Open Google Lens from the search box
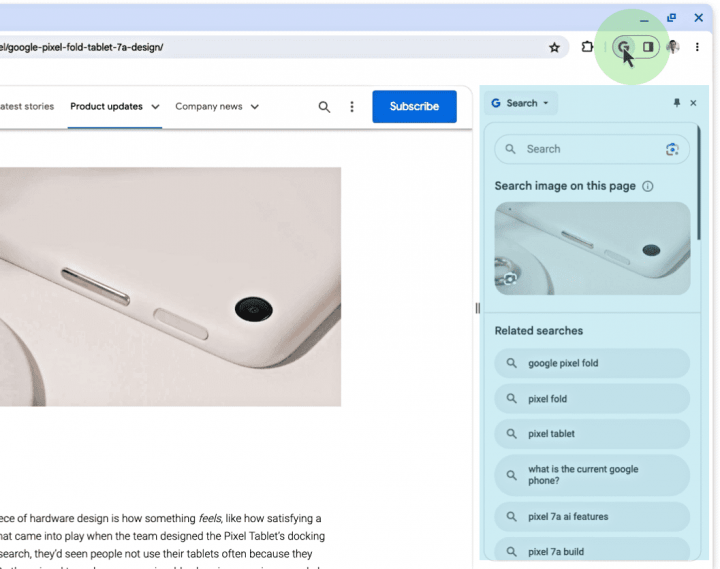Screen dimensions: 720x569 [672, 149]
